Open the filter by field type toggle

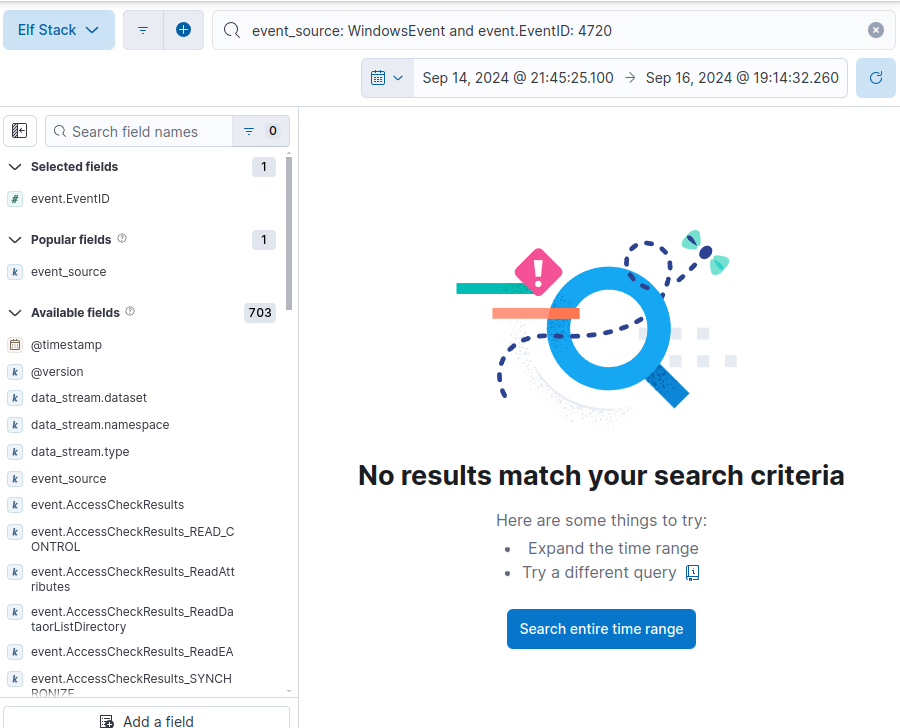[260, 131]
